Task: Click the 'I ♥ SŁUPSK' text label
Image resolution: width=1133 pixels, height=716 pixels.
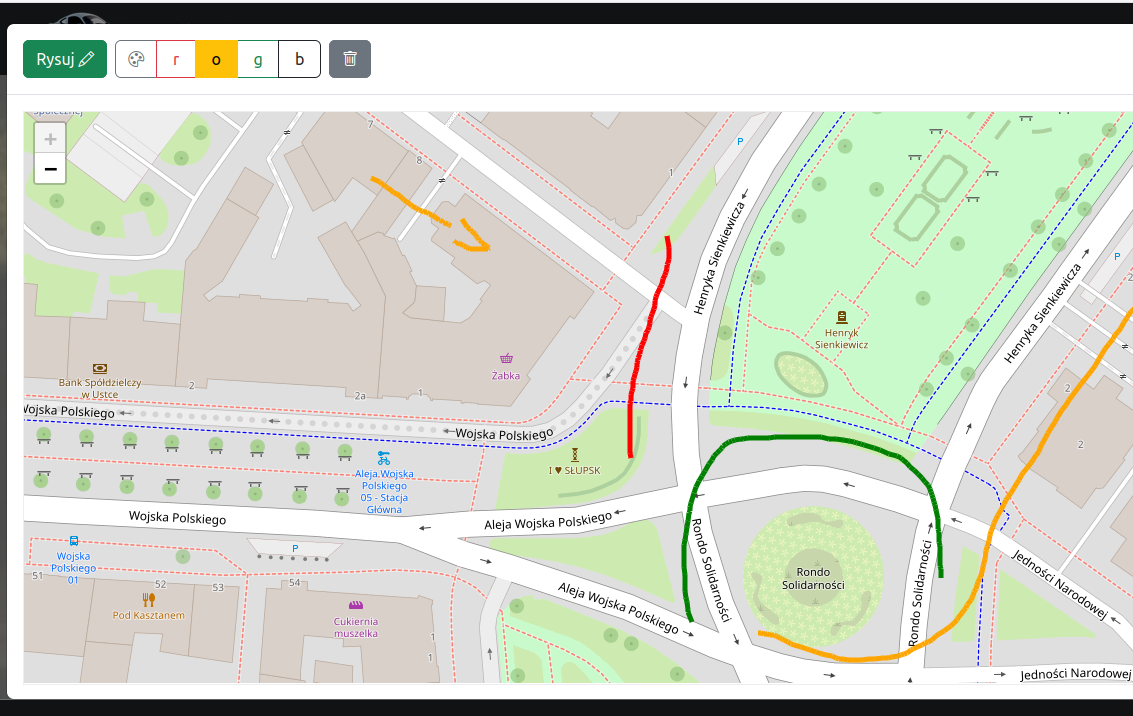Action: tap(574, 470)
